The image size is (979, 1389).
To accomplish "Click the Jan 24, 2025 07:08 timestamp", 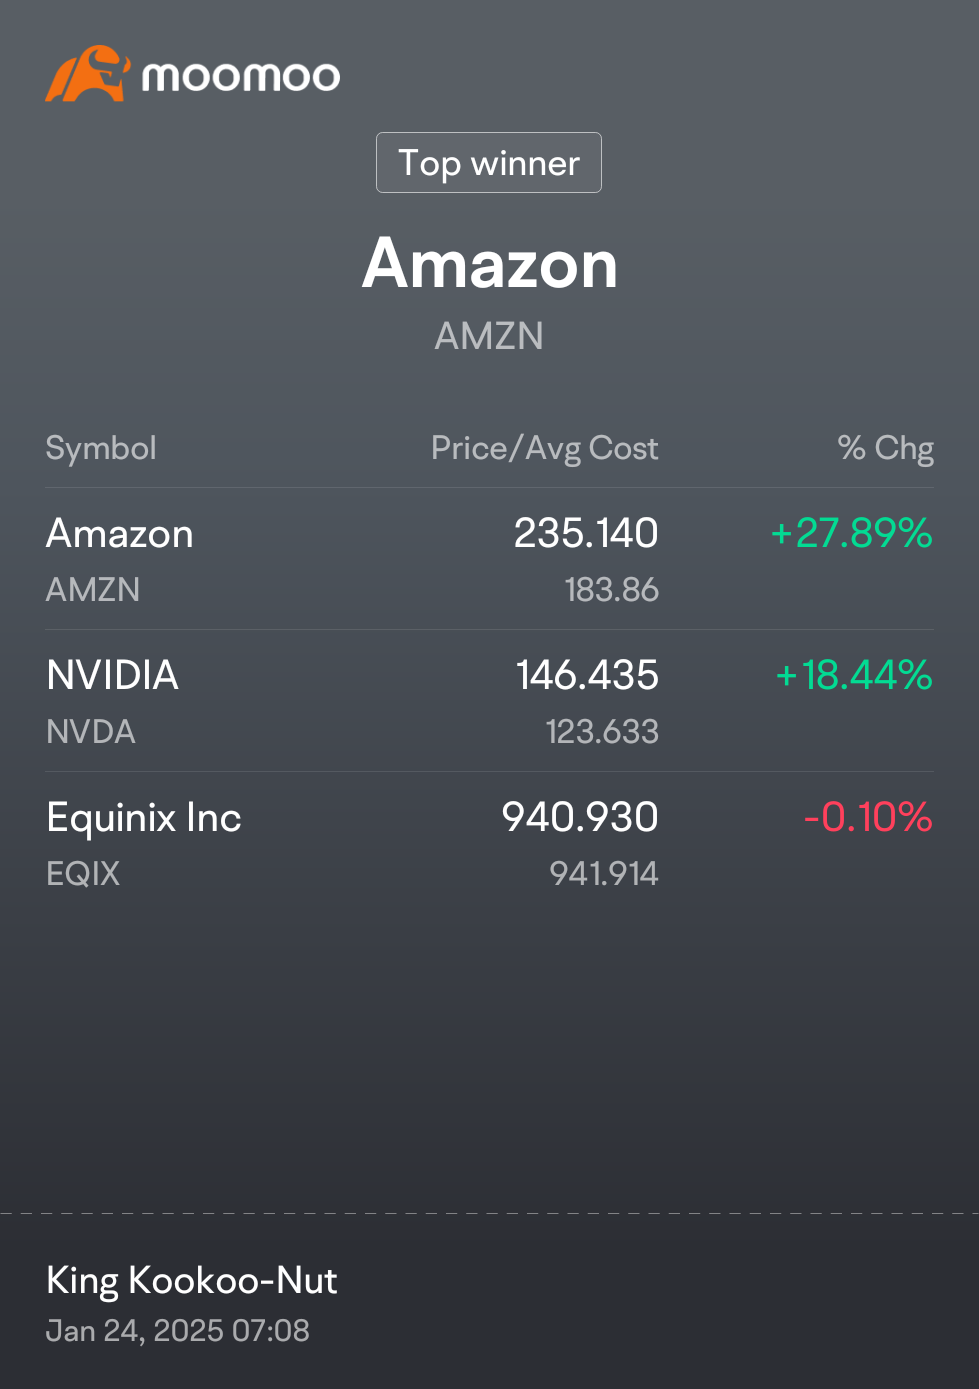I will coord(178,1331).
